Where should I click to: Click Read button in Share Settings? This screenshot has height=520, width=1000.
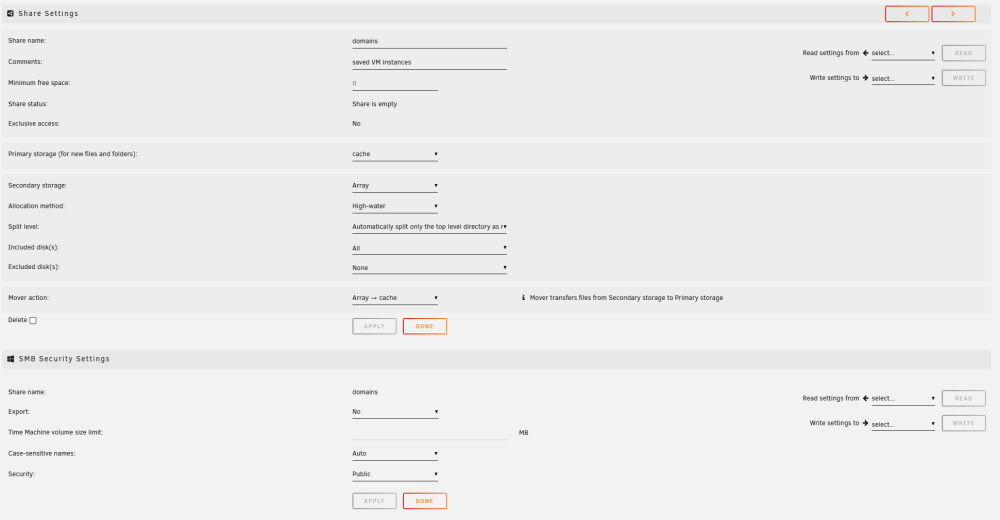[964, 53]
